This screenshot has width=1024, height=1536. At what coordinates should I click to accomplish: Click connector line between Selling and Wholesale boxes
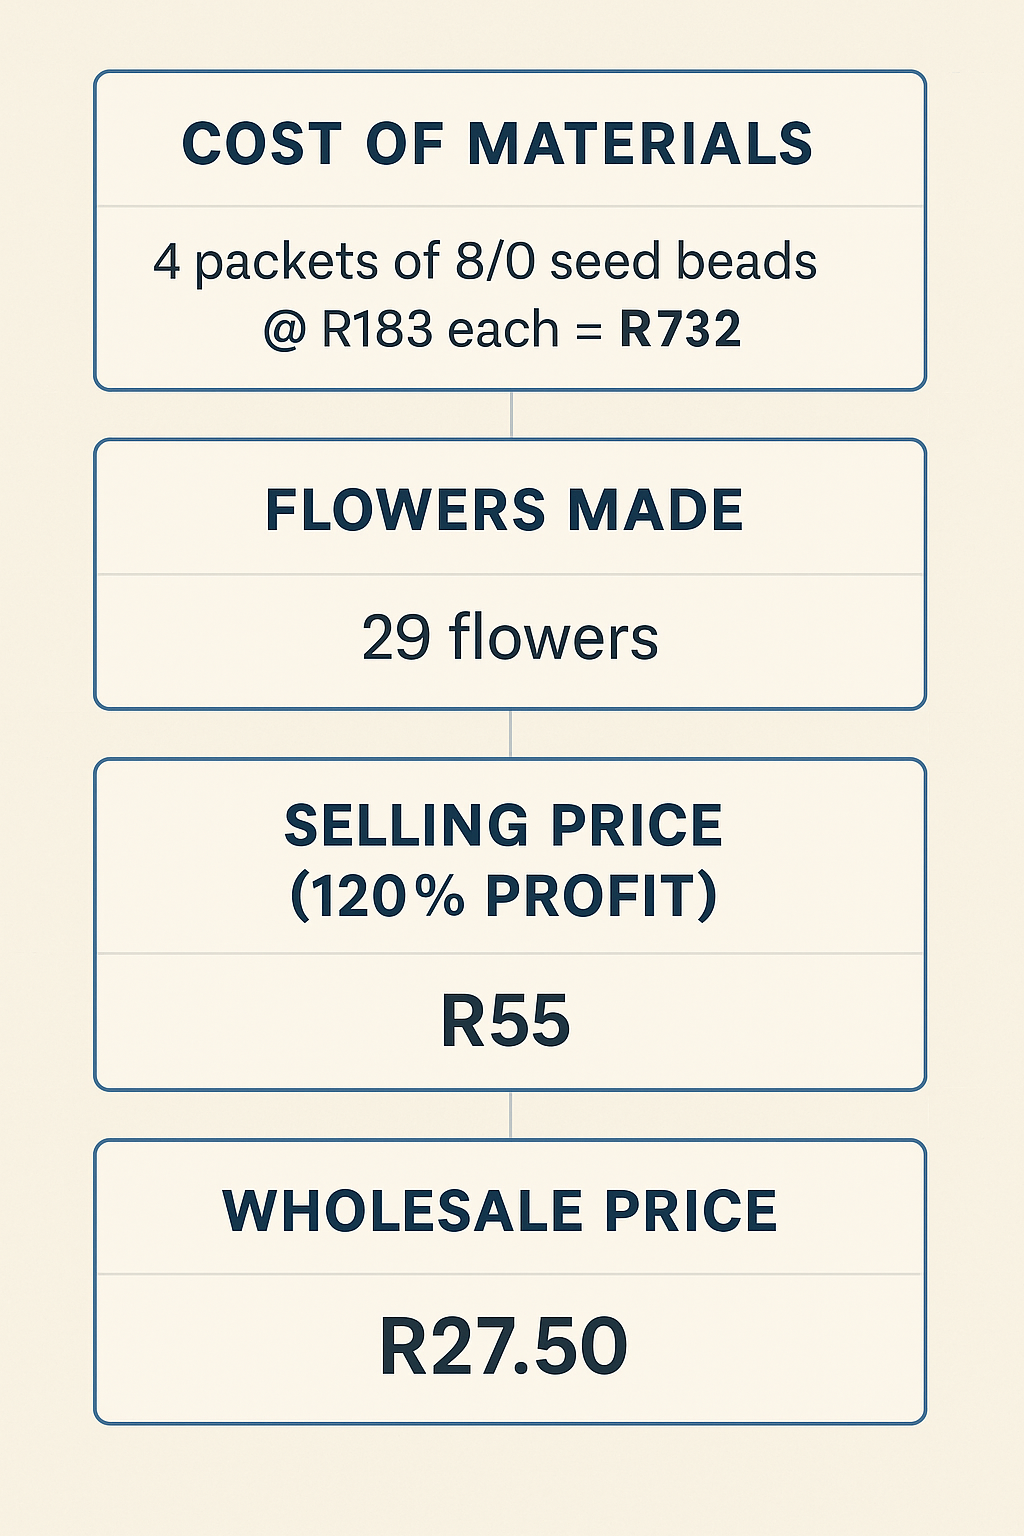point(511,1115)
